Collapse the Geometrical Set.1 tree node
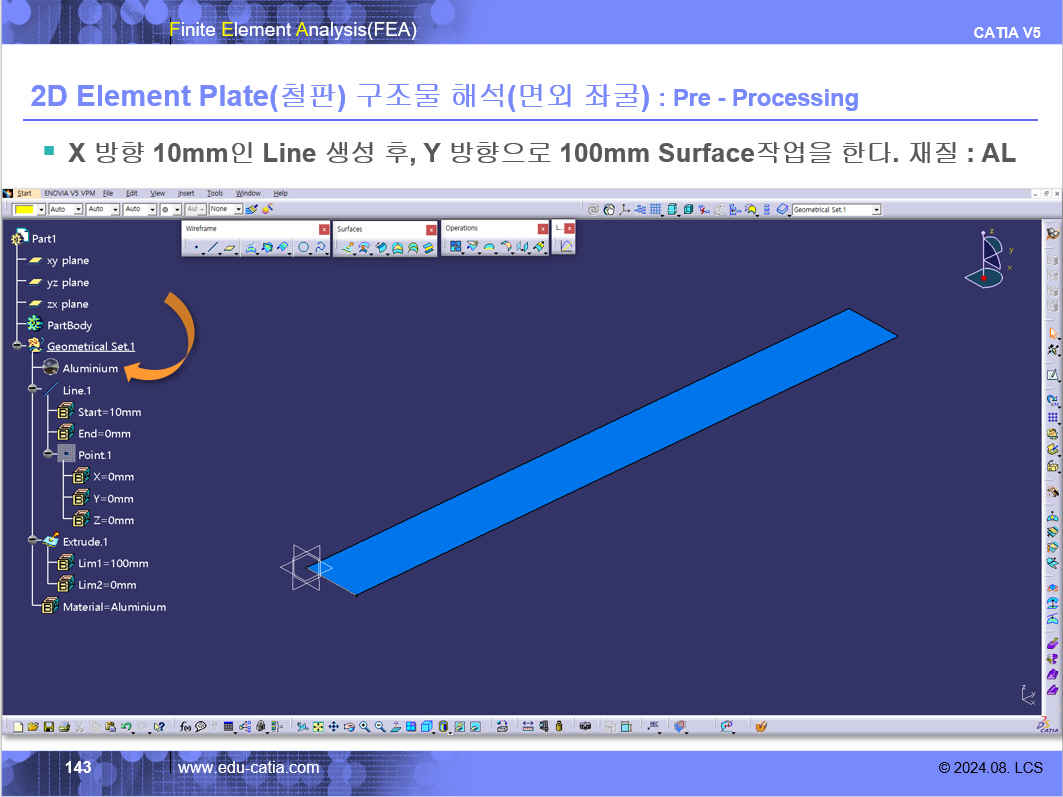Viewport: 1063px width, 797px height. click(x=18, y=346)
